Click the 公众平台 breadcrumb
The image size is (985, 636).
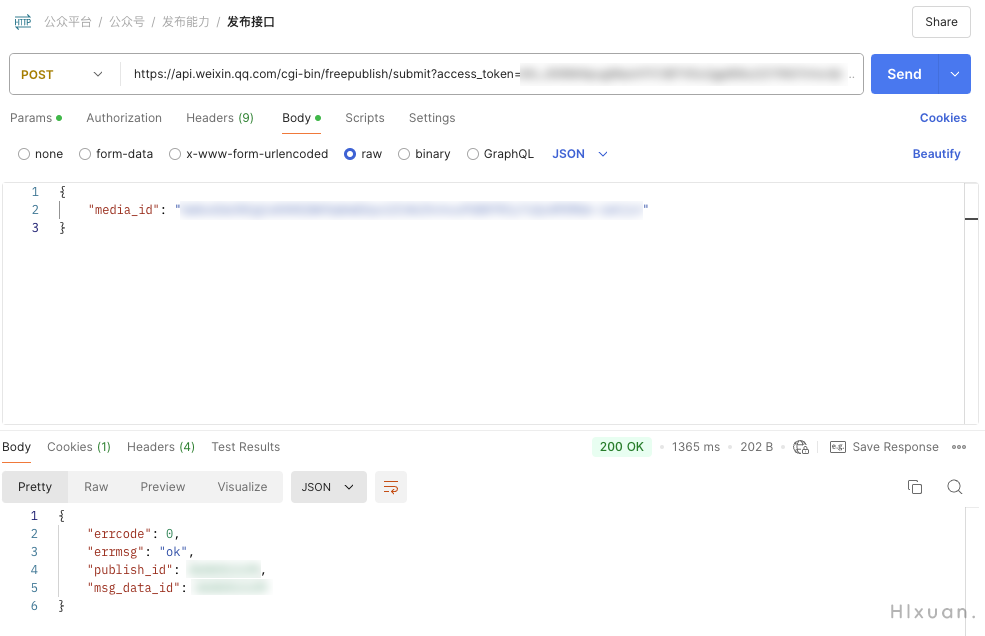(x=68, y=22)
